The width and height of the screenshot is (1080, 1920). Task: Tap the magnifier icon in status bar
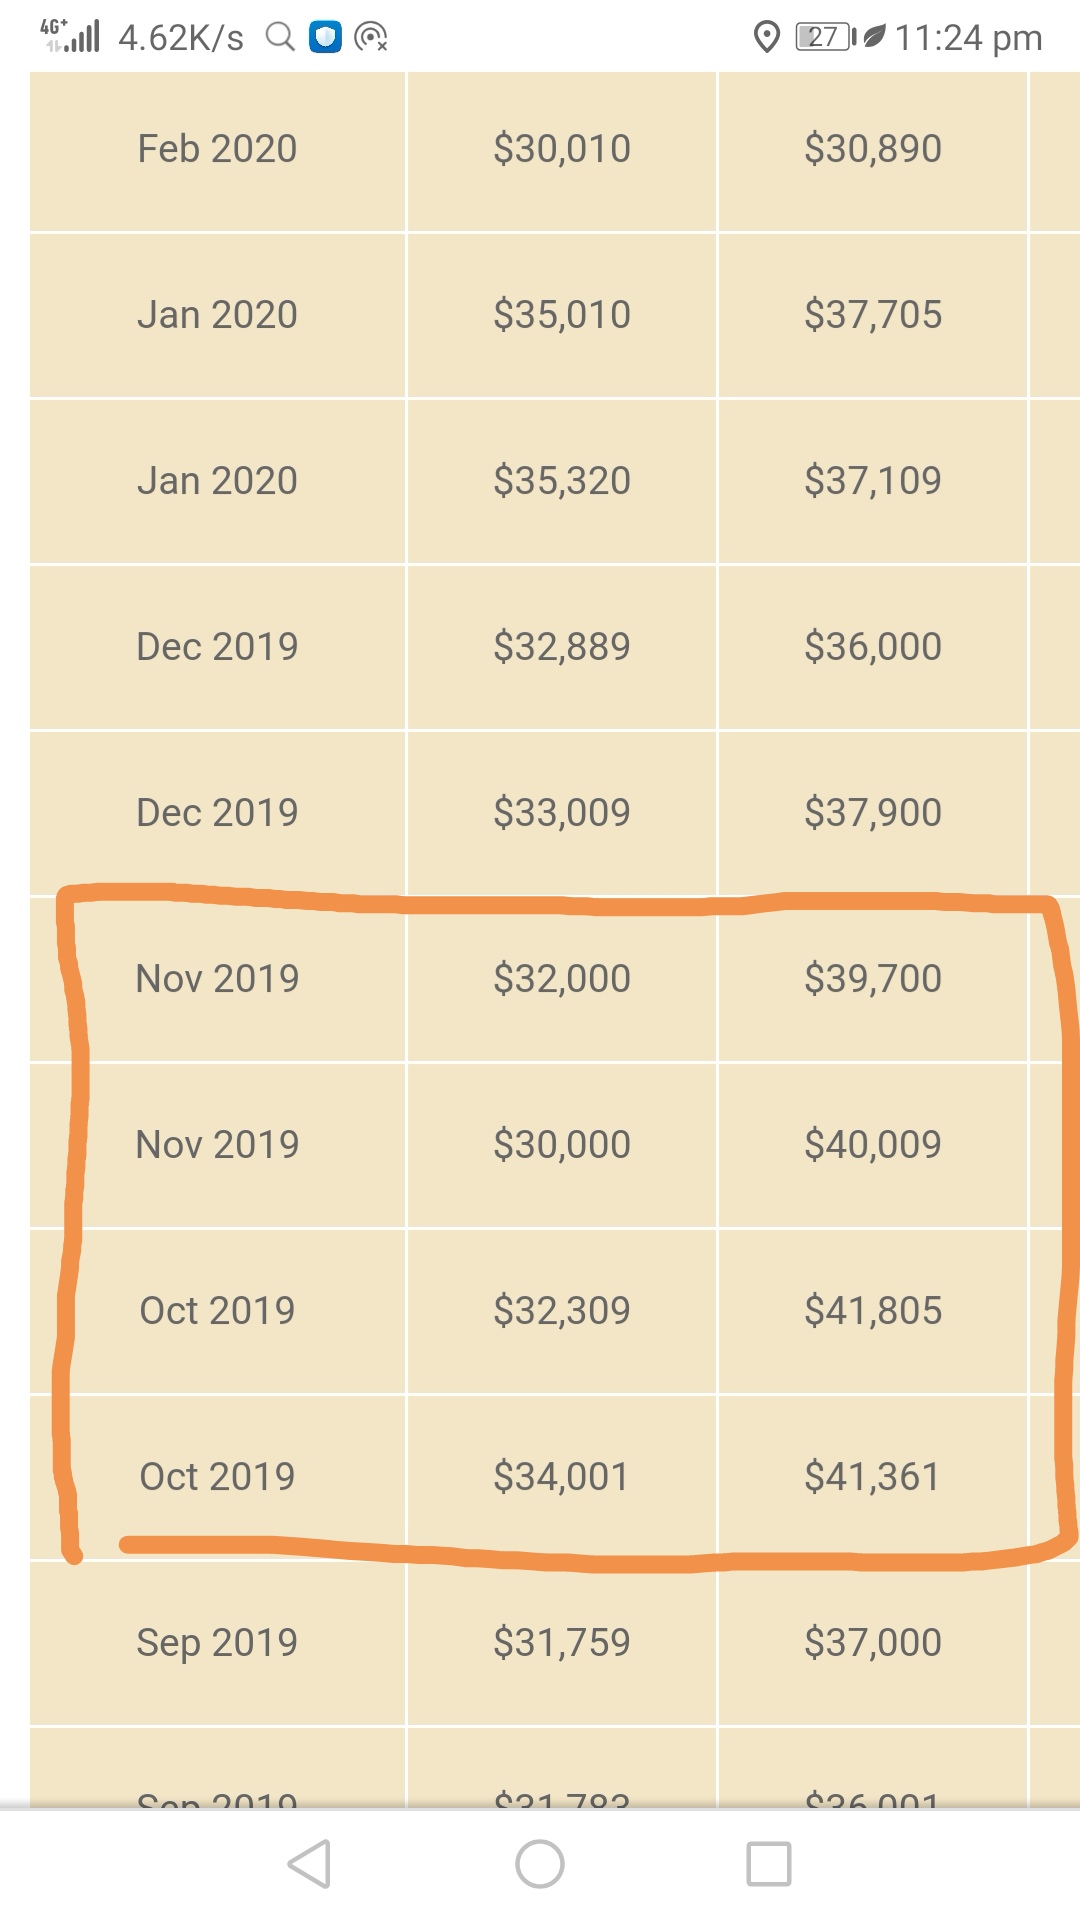click(280, 37)
